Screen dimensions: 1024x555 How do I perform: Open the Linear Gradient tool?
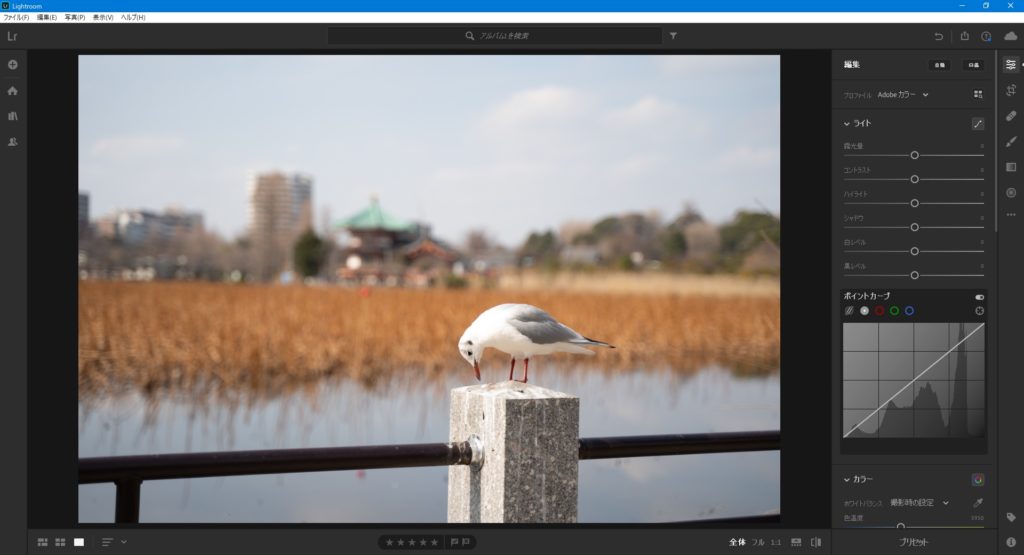[x=1011, y=167]
